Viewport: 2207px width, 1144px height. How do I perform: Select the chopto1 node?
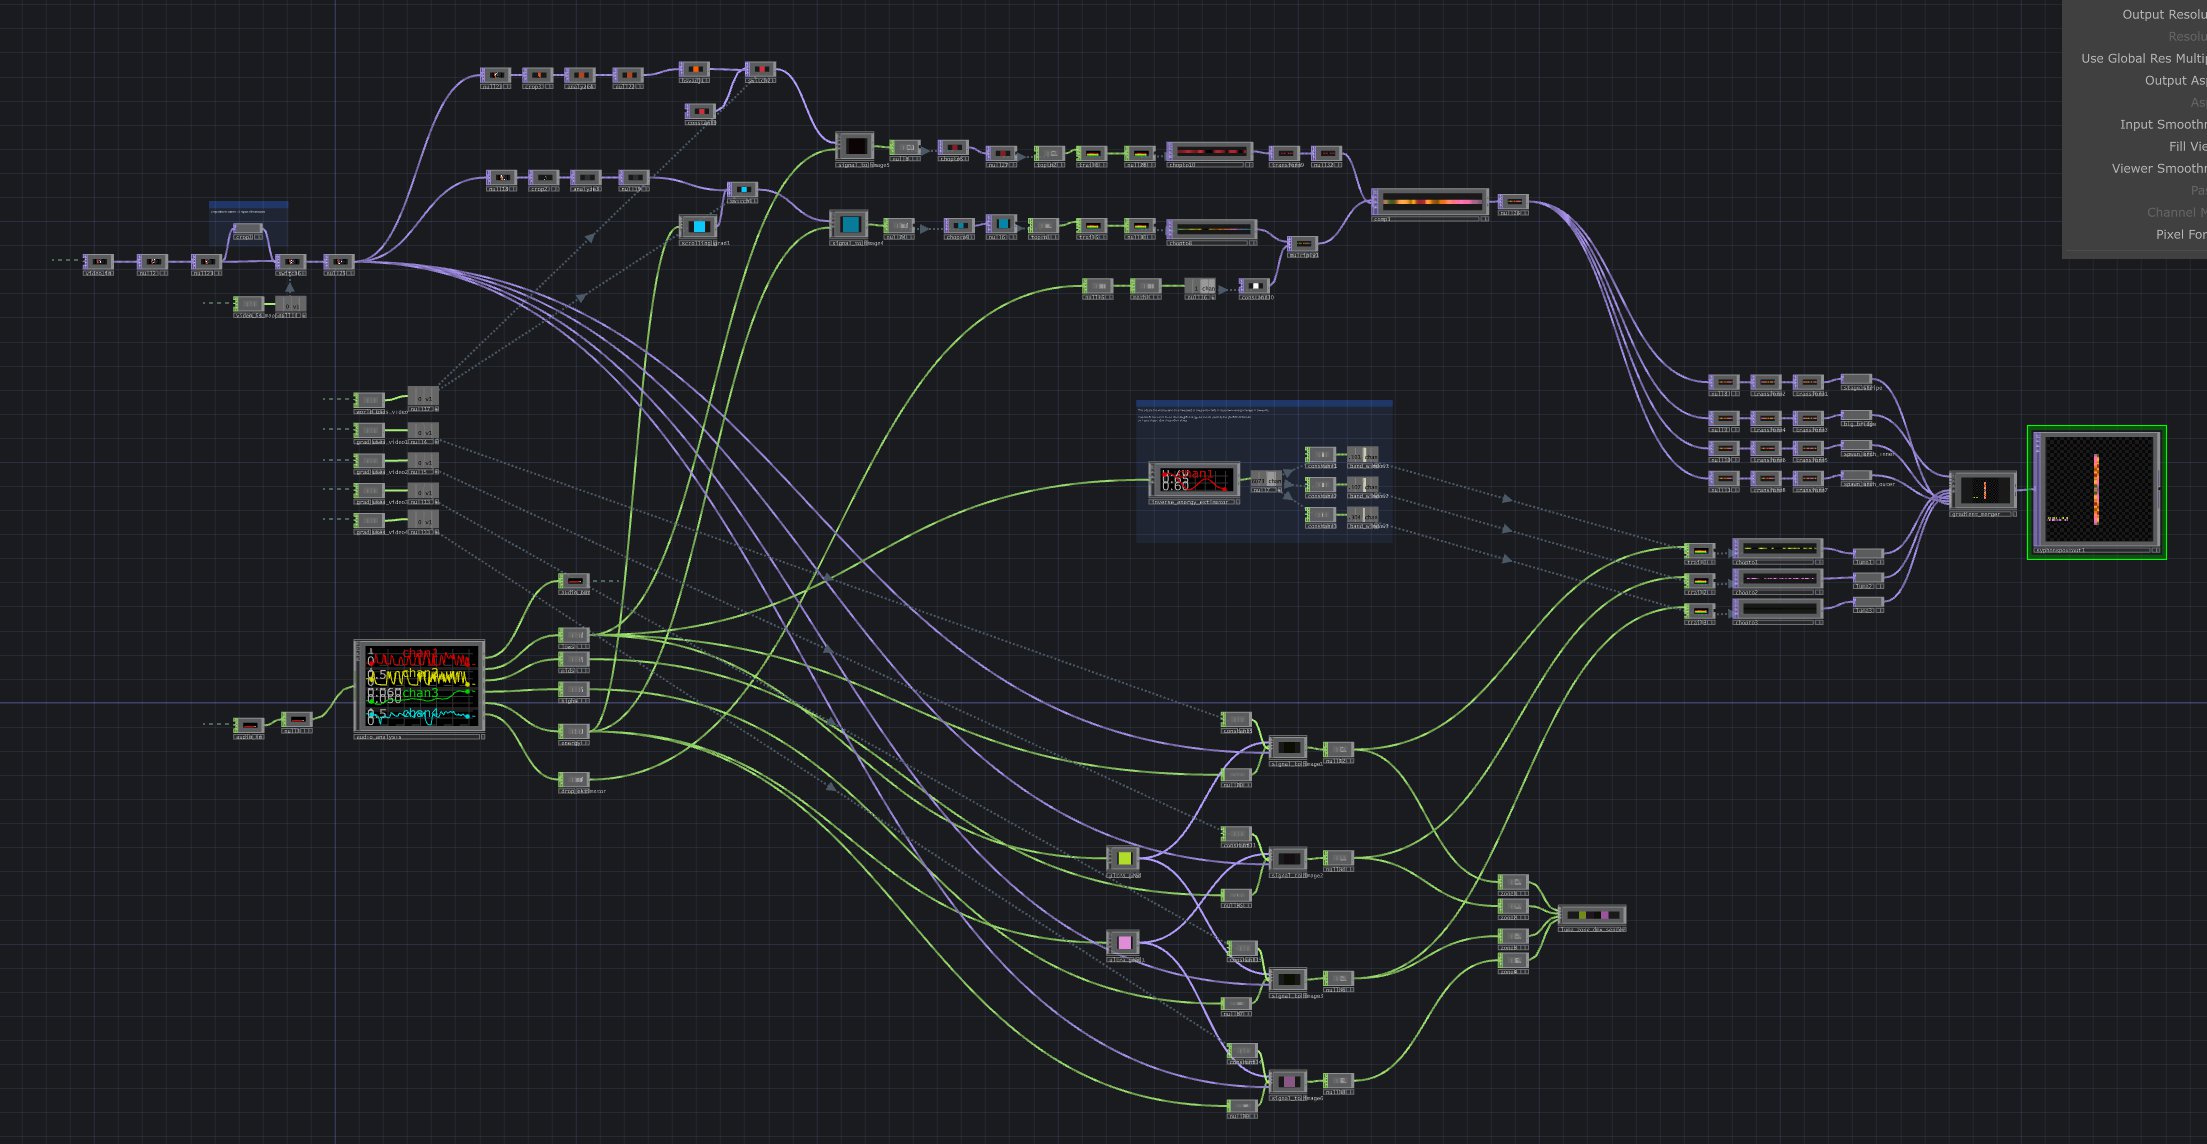click(1777, 551)
